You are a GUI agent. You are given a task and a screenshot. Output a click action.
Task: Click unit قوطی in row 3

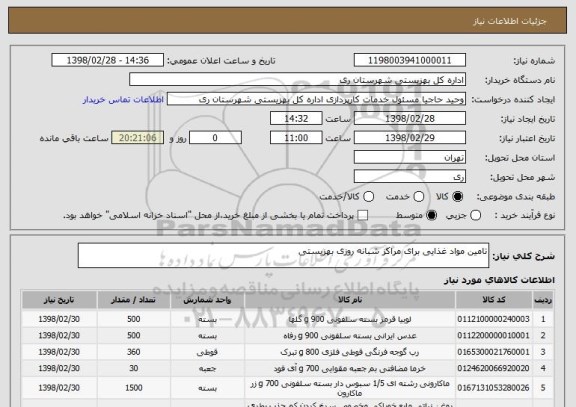point(207,352)
